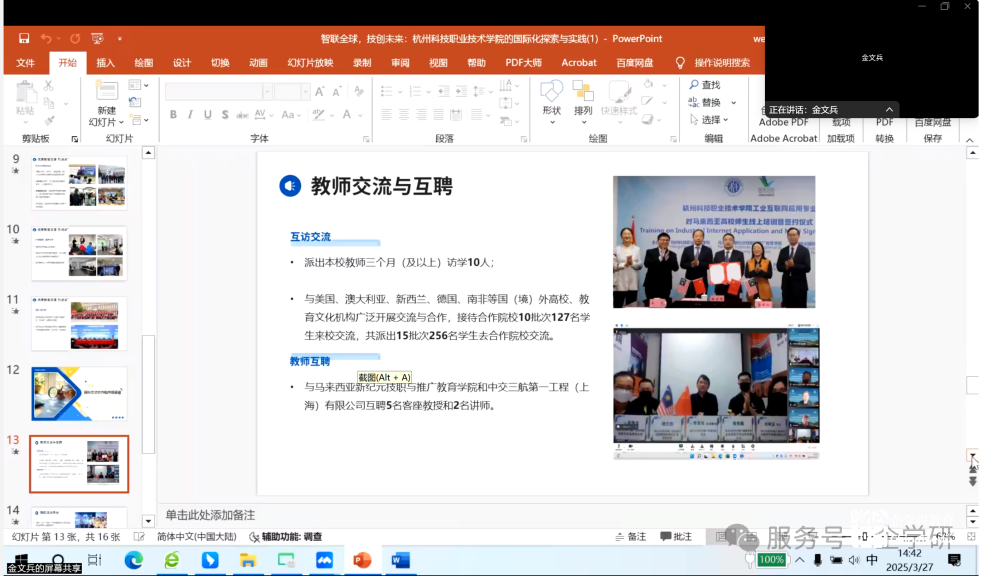
Task: Open PowerPoint from the Windows taskbar
Action: [362, 560]
